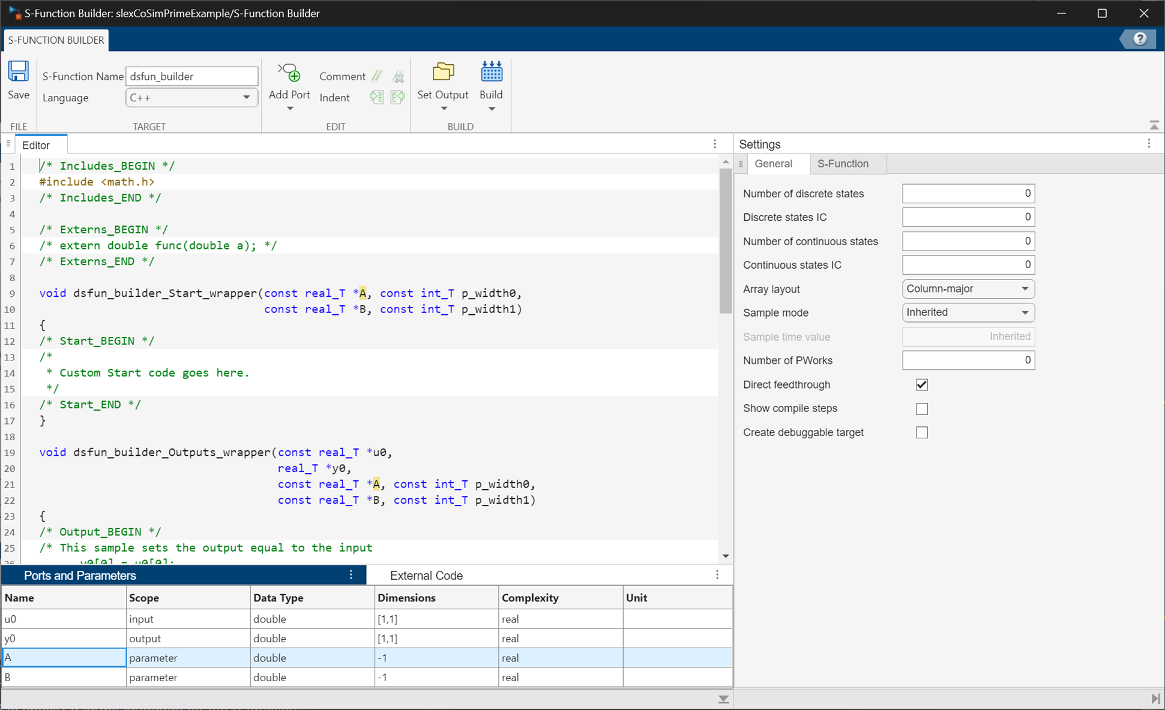Open the Editor panel options menu
Viewport: 1165px width, 710px height.
click(x=714, y=144)
